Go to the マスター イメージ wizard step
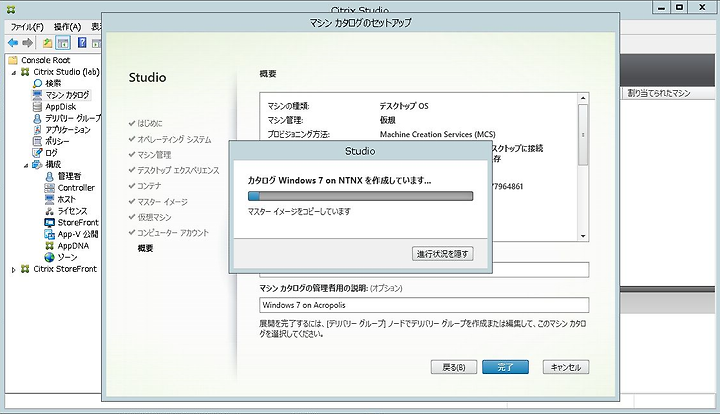Screen dimensions: 720x414 point(162,202)
